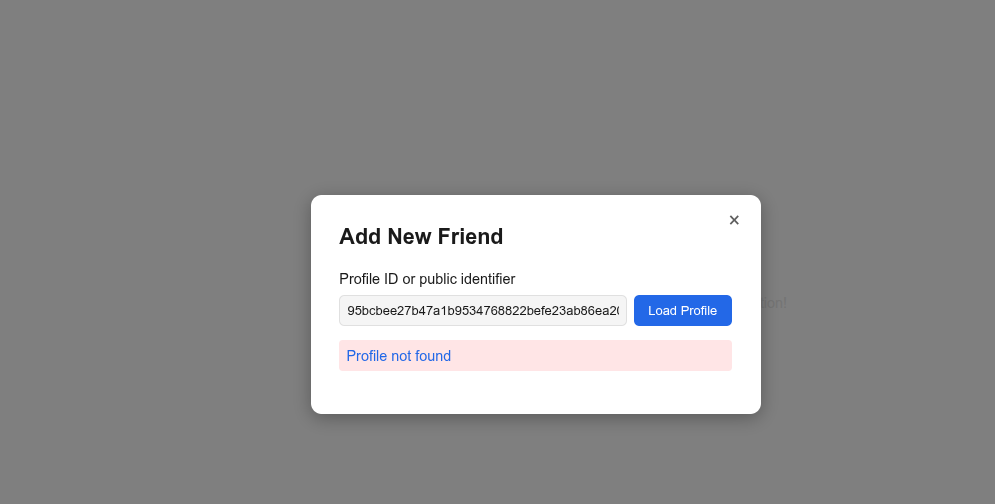Click the Profile ID or public identifier label
The image size is (995, 504).
pos(427,279)
